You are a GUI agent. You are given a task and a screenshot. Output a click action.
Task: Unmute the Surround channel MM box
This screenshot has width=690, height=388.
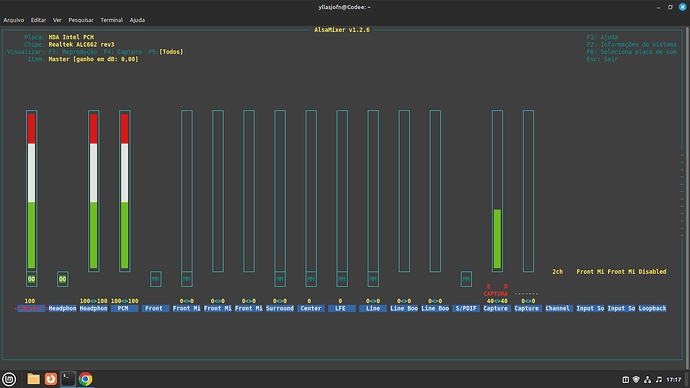280,279
